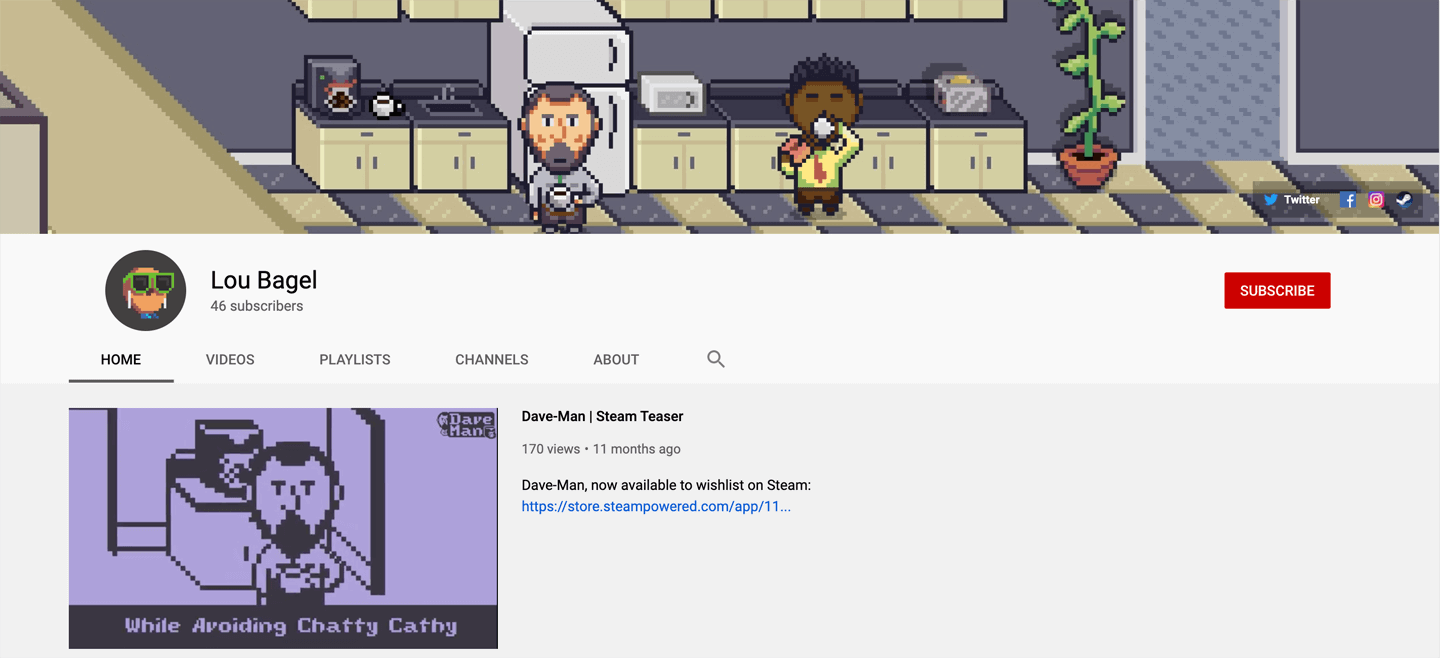Switch to the Home tab
Viewport: 1440px width, 658px height.
(121, 359)
